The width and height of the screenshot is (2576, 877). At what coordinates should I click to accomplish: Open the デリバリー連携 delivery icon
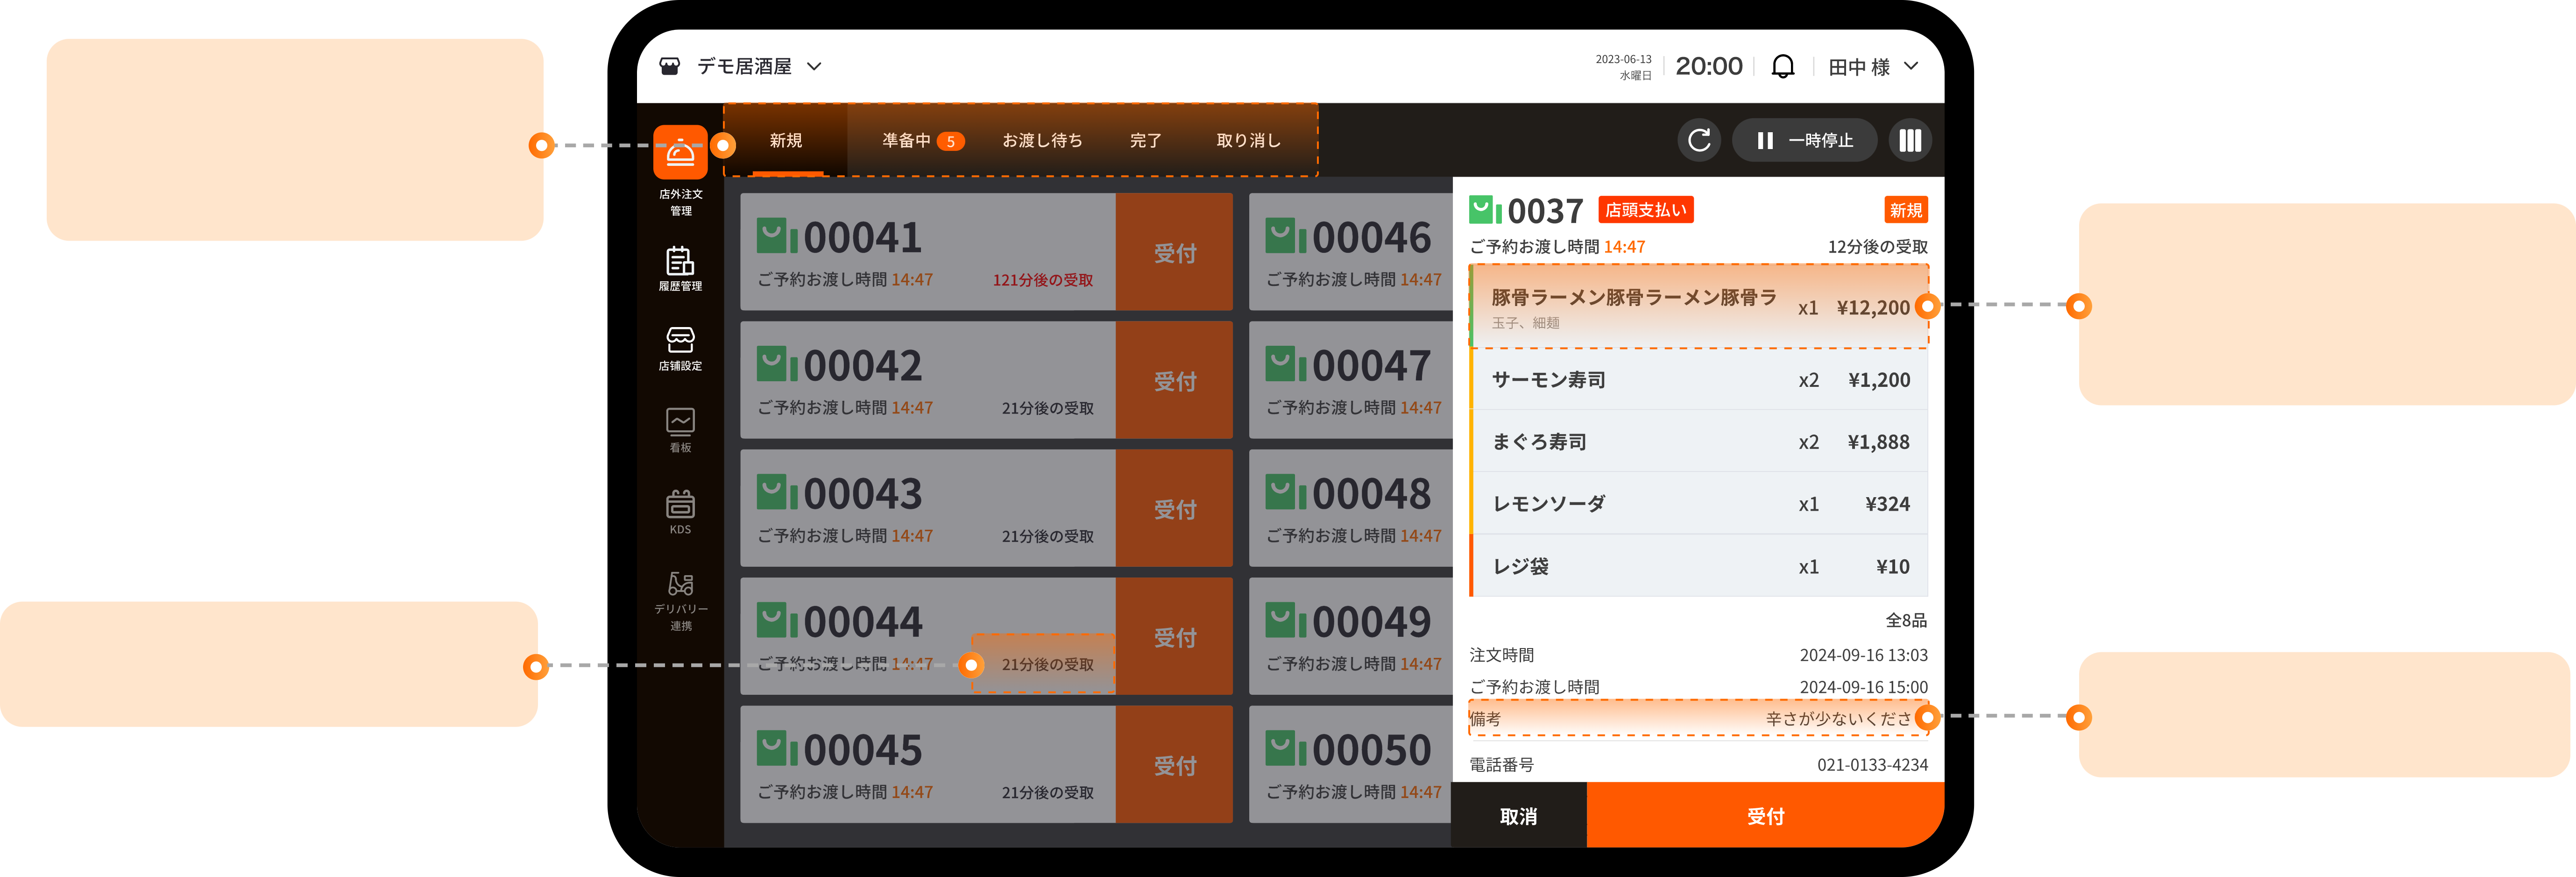click(680, 584)
